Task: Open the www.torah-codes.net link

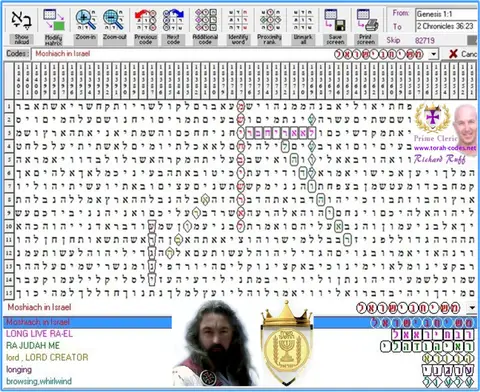Action: click(x=445, y=147)
